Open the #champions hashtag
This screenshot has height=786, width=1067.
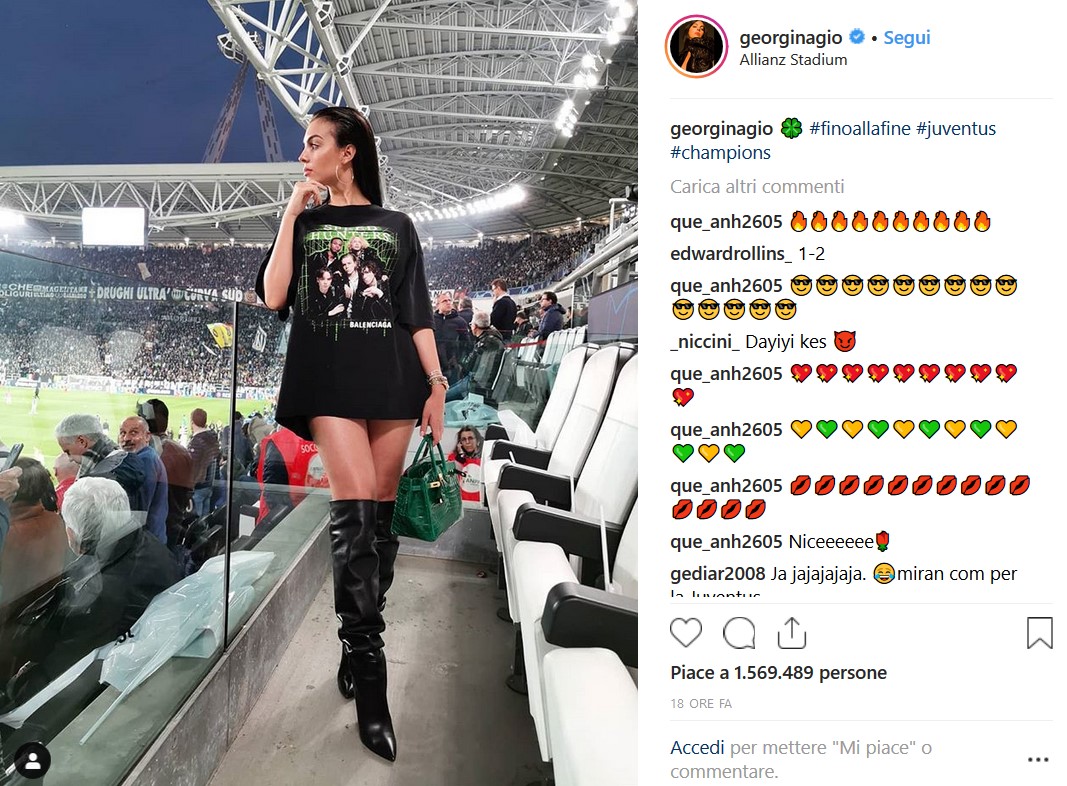tap(720, 153)
